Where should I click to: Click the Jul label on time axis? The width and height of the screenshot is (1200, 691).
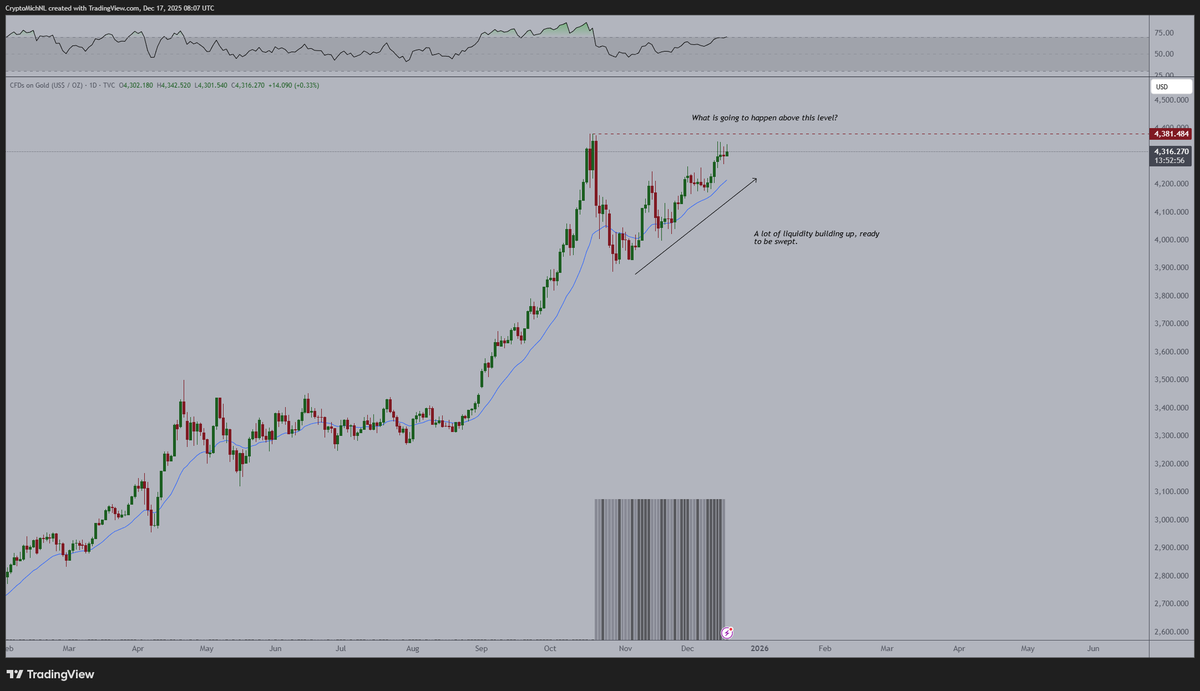click(340, 649)
